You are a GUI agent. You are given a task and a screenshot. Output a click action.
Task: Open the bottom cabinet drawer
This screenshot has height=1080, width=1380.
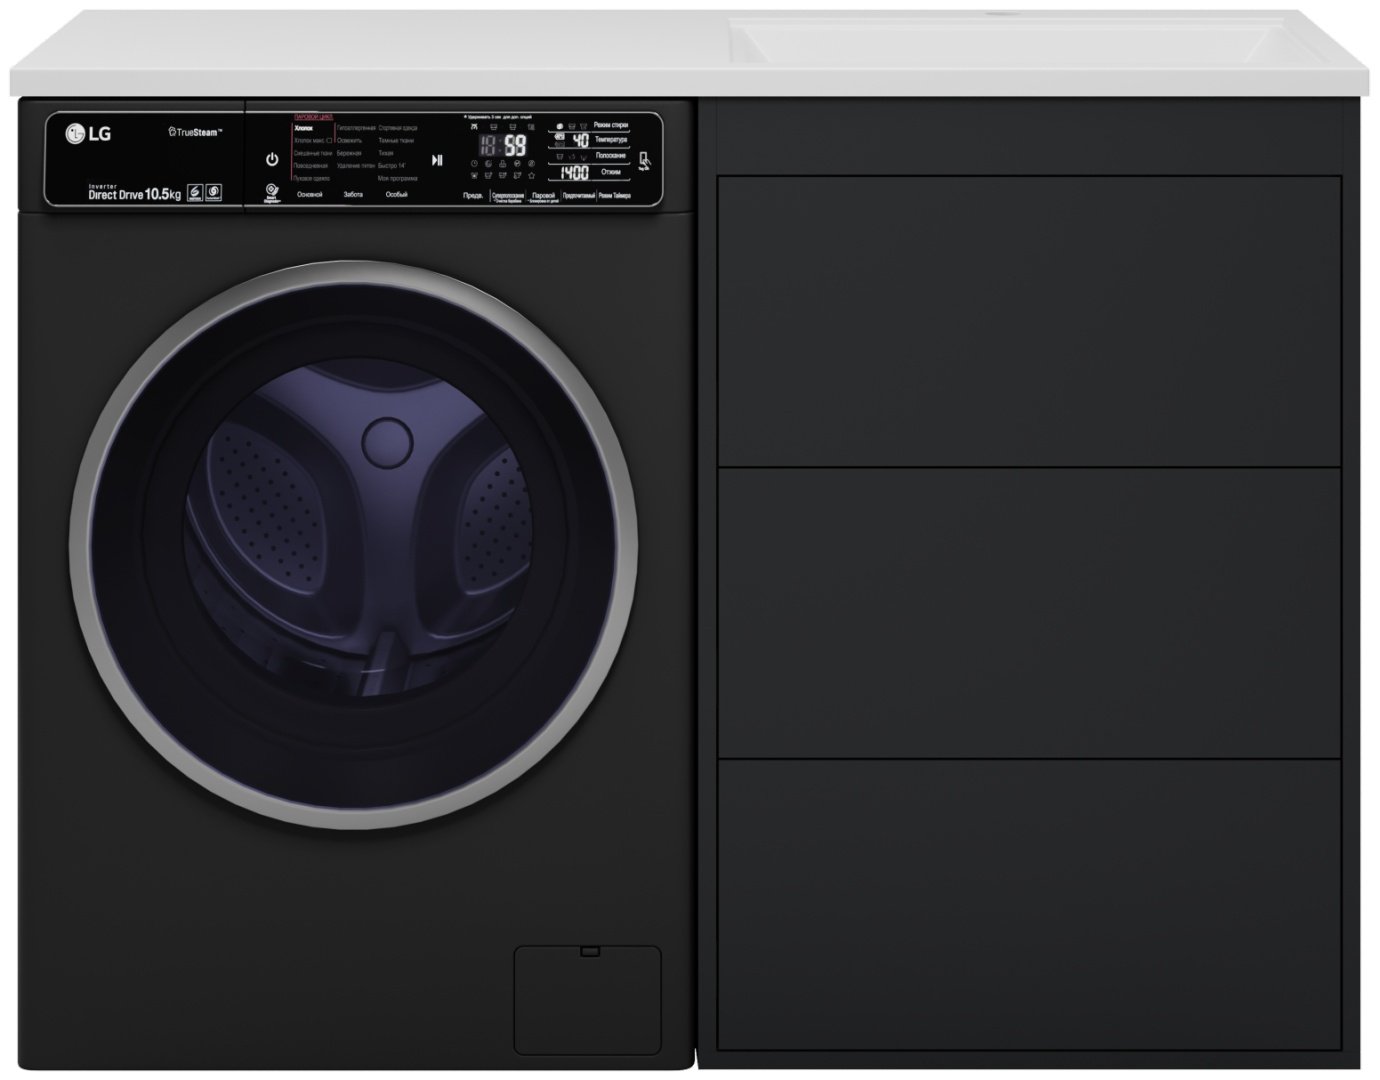point(1029,904)
